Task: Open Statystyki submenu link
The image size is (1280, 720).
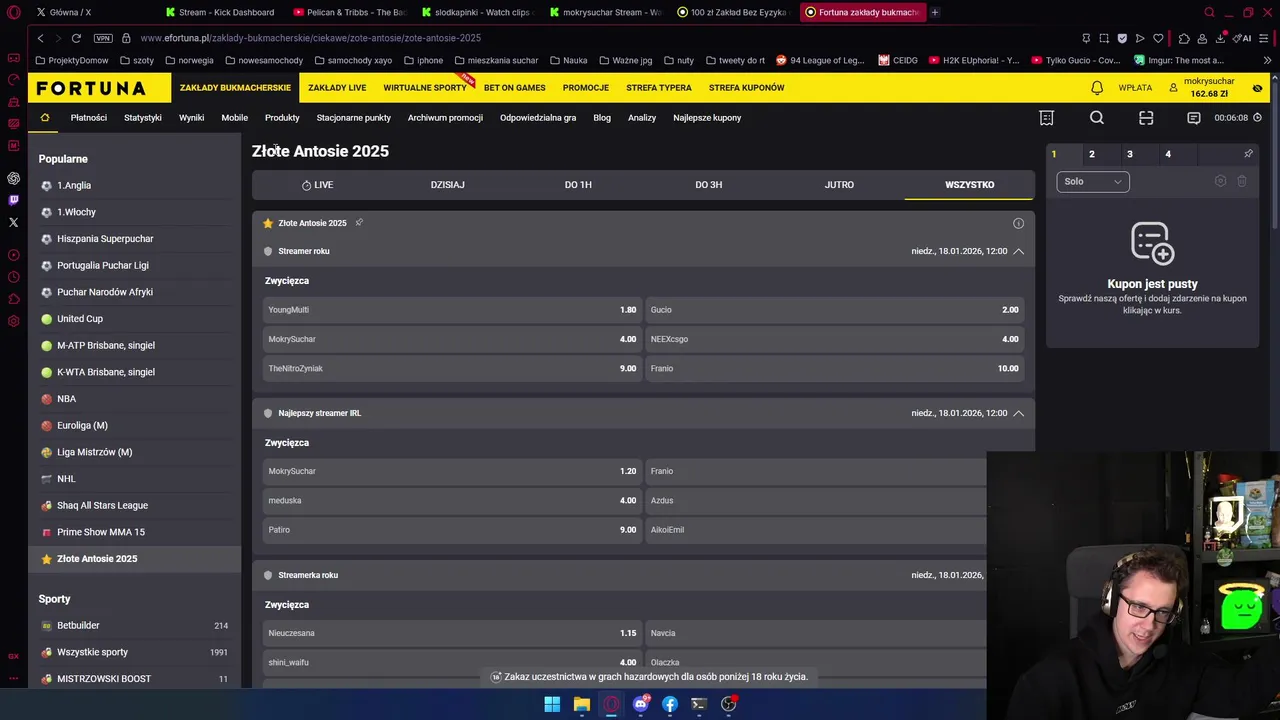Action: [143, 118]
